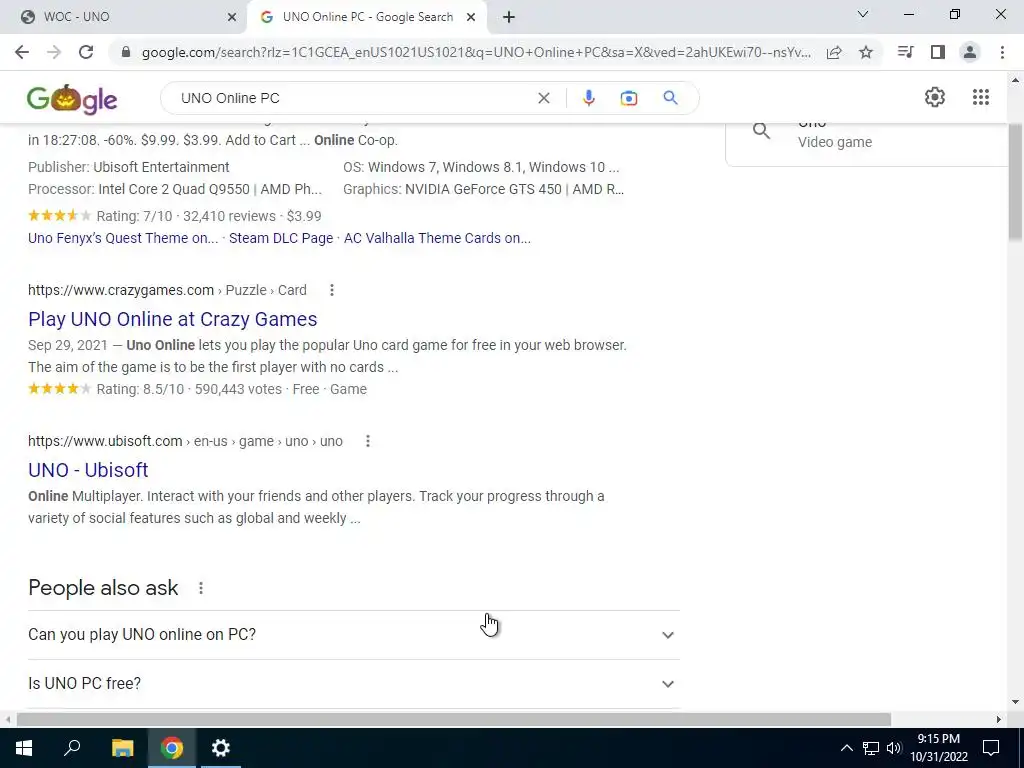Open more options for ubisoft.com result
1024x768 pixels.
click(368, 441)
